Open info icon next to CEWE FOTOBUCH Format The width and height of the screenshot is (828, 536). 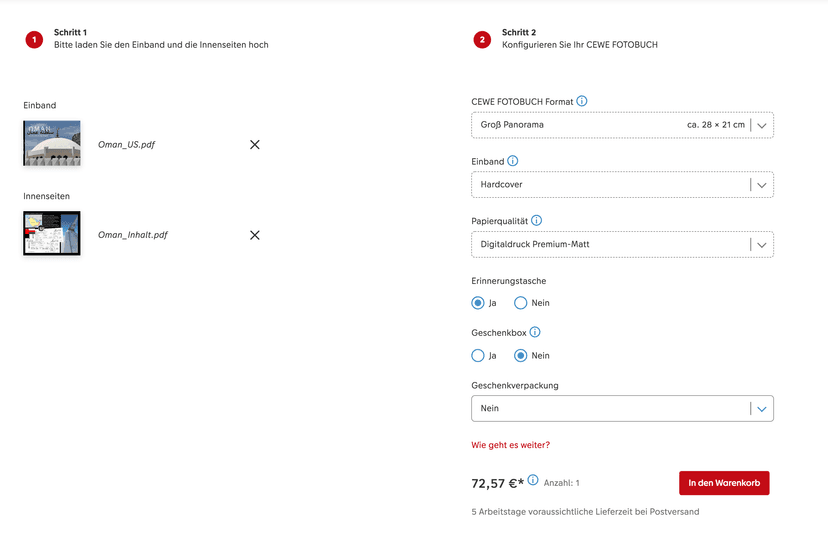(x=582, y=101)
